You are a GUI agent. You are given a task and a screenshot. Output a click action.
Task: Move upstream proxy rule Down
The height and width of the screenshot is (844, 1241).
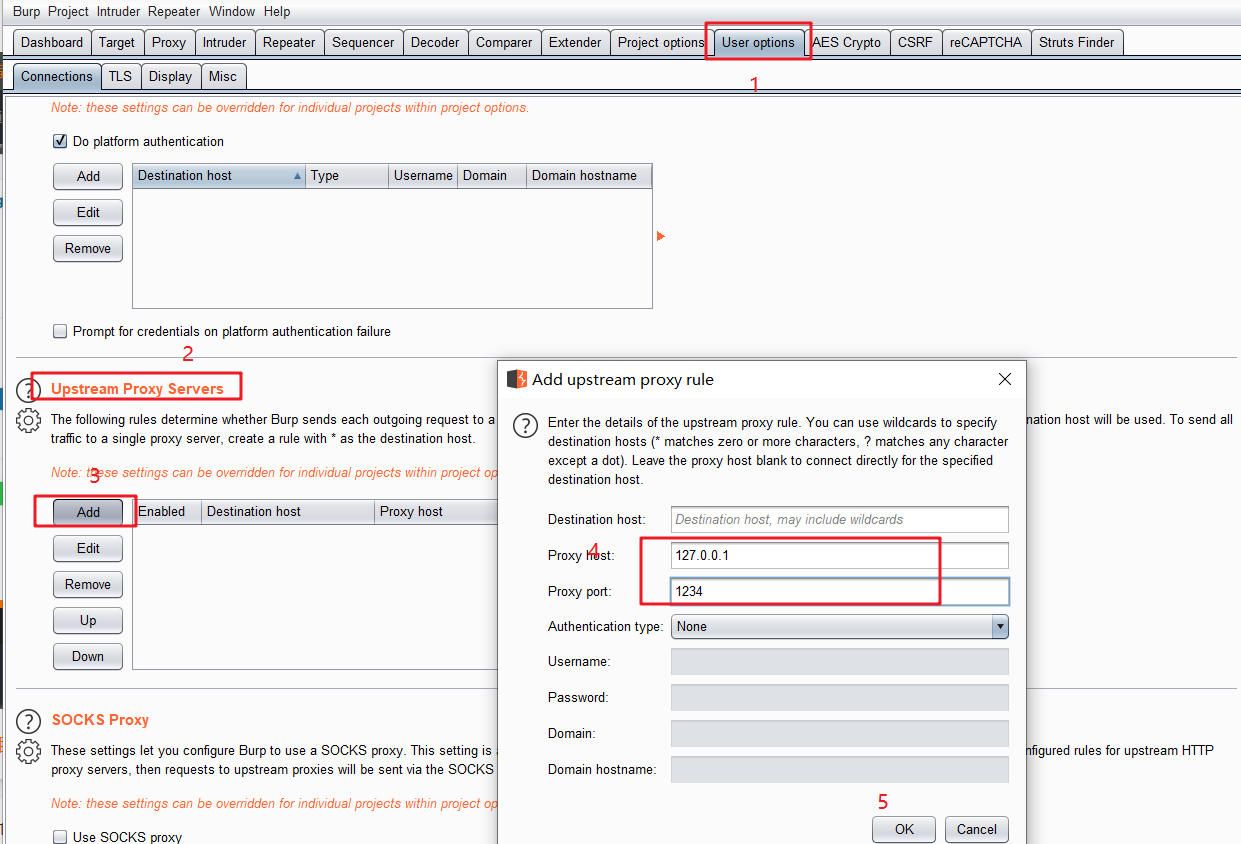click(x=88, y=656)
